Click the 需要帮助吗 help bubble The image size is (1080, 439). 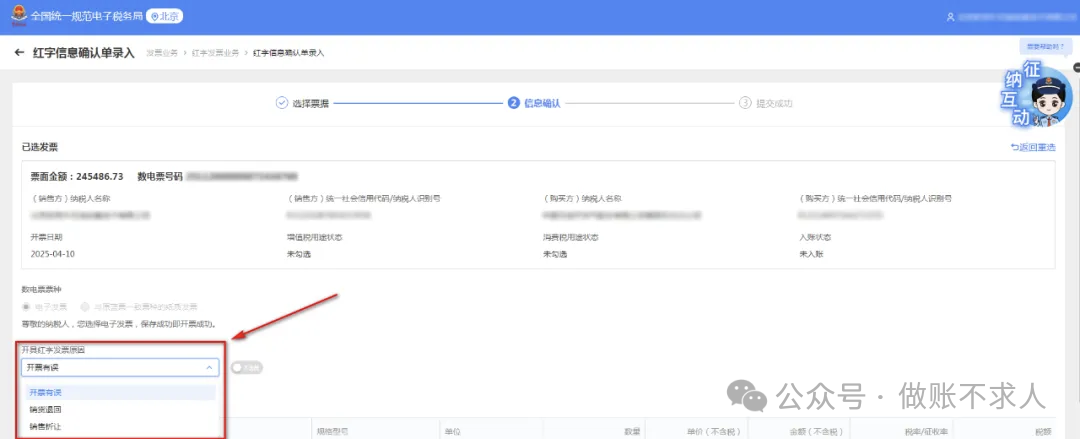(x=1045, y=47)
